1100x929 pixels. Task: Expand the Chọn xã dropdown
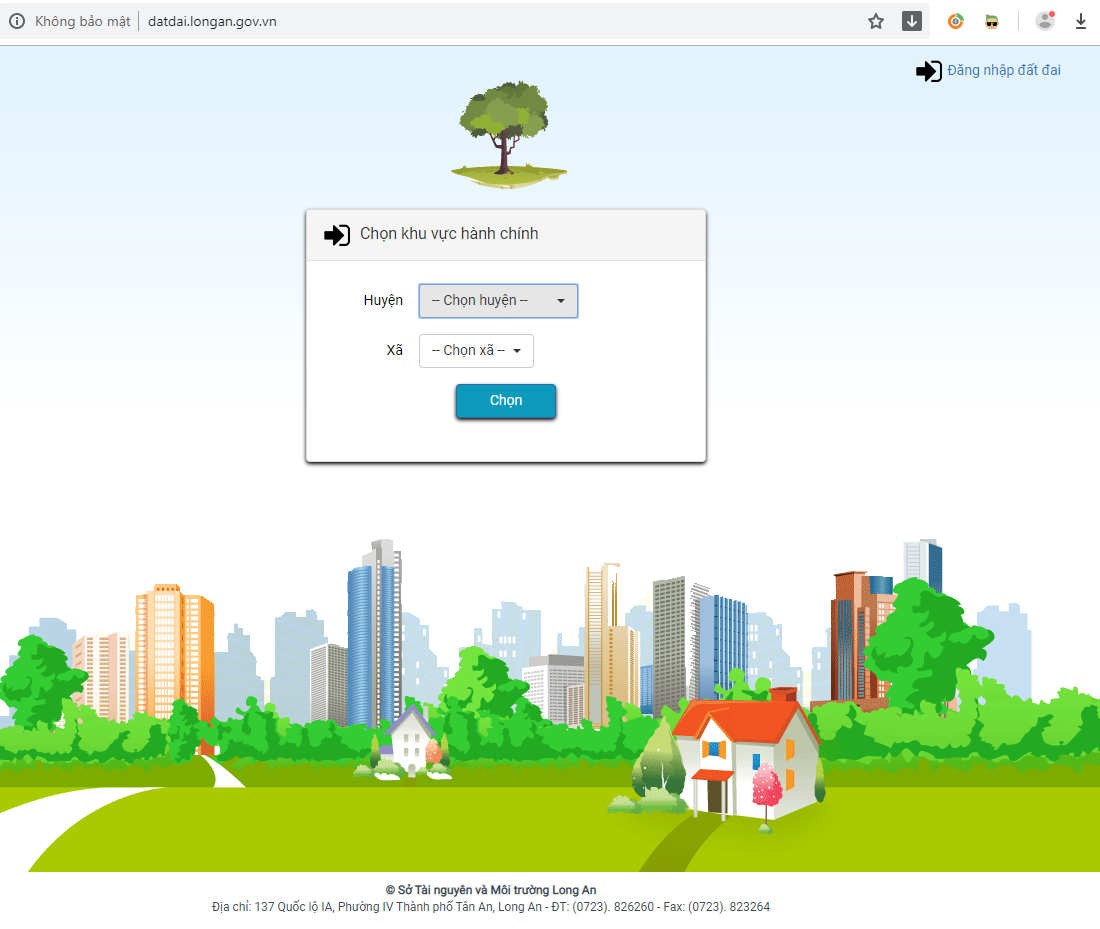pyautogui.click(x=476, y=351)
